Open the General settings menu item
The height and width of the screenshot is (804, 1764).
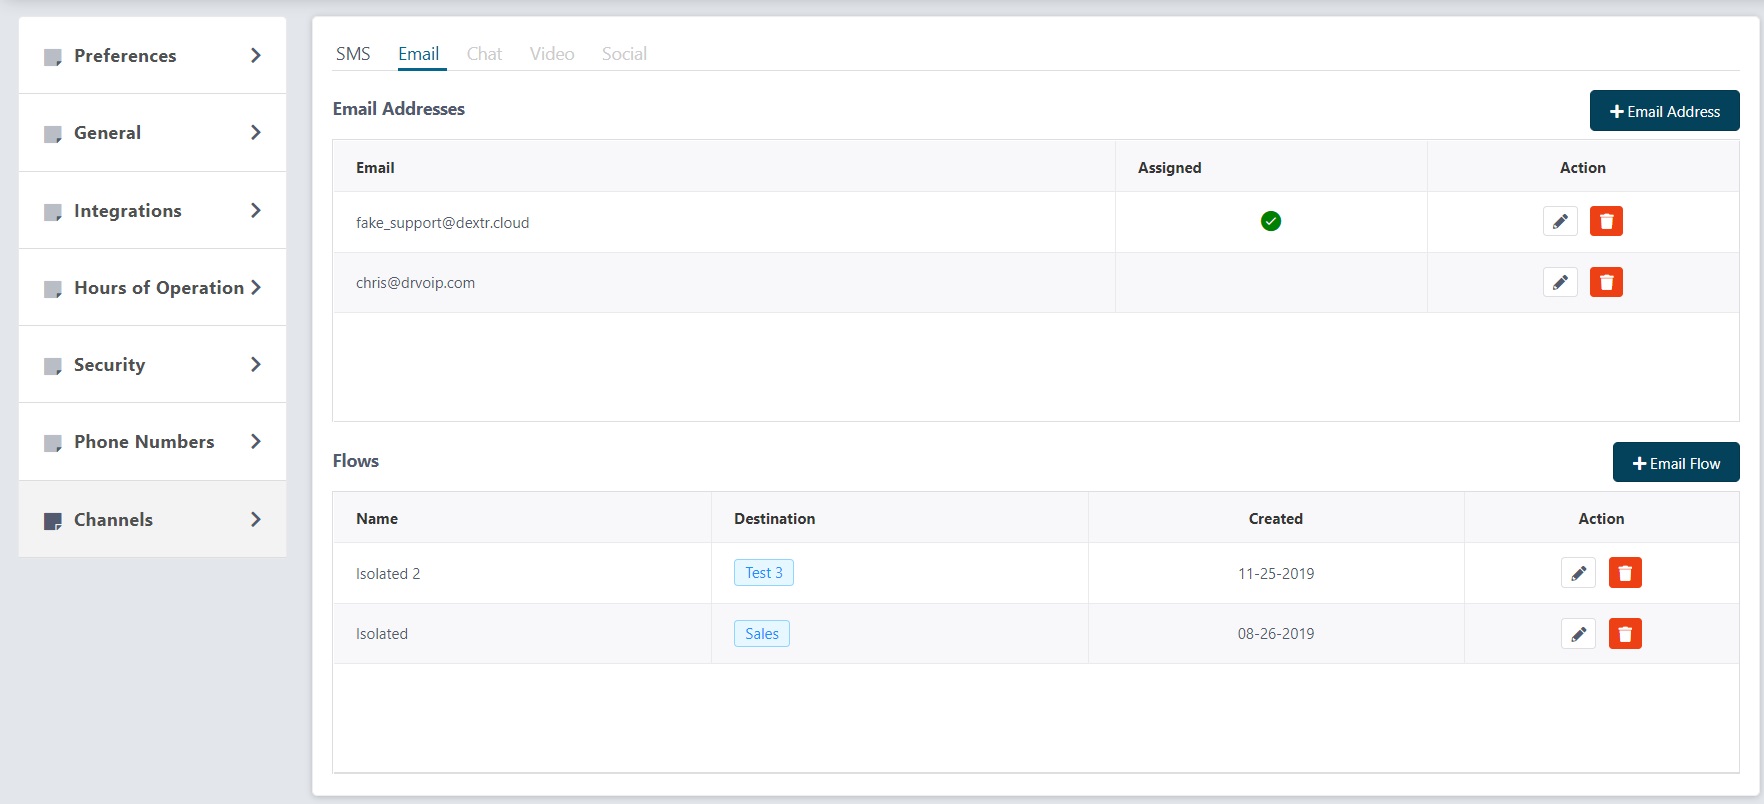[152, 132]
